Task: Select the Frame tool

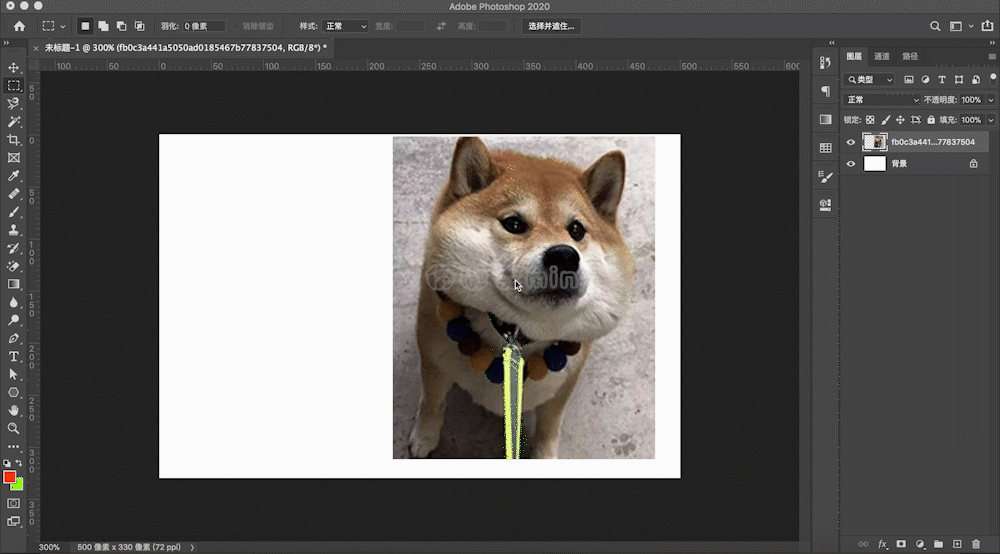Action: click(x=13, y=157)
